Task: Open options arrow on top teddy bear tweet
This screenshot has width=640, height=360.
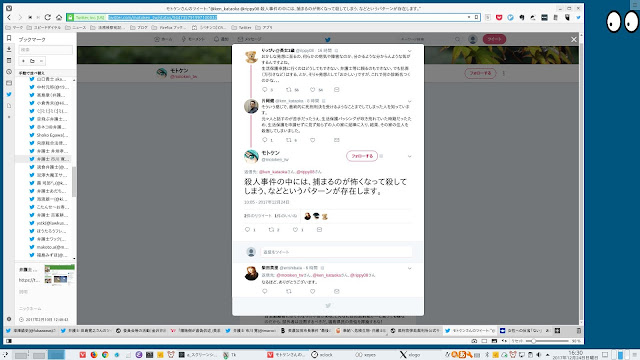Action: (x=409, y=51)
